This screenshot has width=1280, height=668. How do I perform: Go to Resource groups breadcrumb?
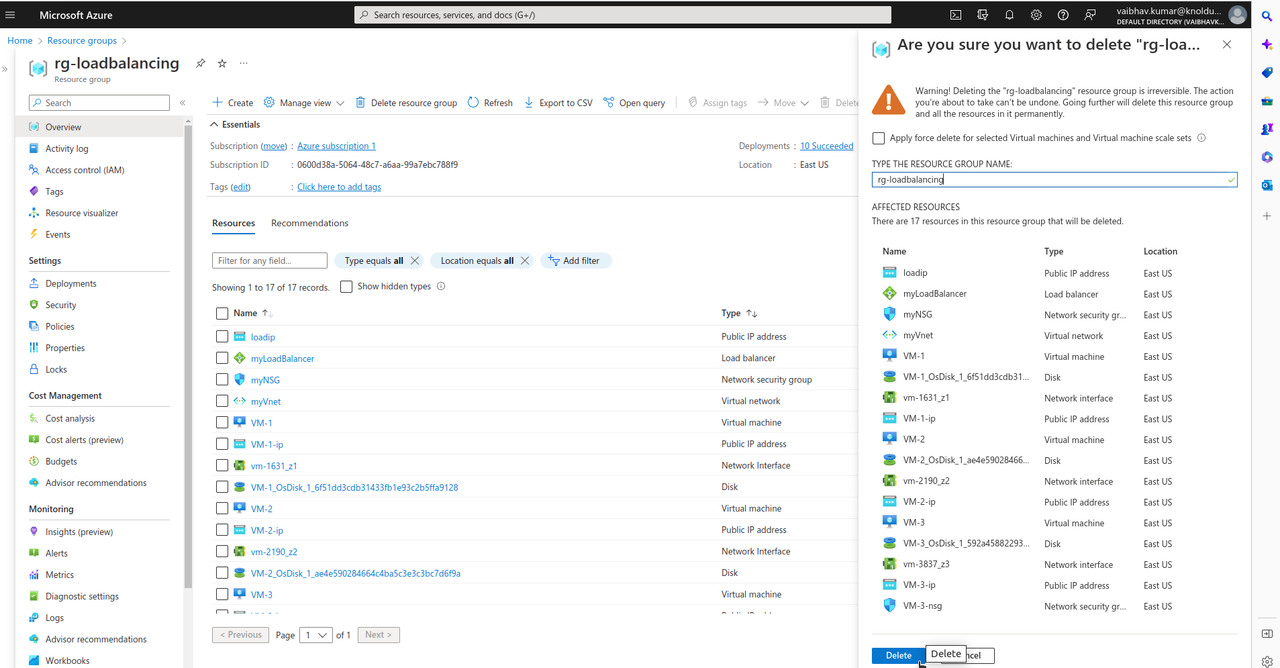[x=82, y=41]
